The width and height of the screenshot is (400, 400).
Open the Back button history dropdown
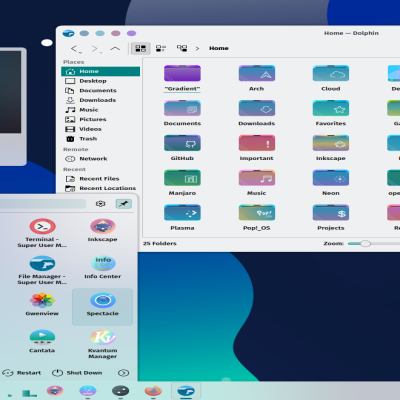click(x=80, y=52)
